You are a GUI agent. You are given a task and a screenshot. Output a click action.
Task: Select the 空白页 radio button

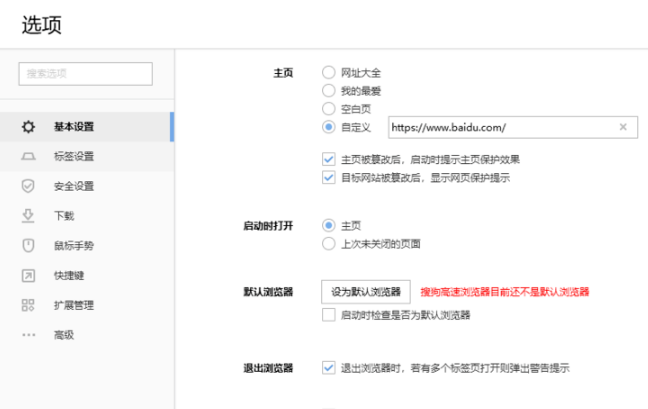click(x=328, y=109)
